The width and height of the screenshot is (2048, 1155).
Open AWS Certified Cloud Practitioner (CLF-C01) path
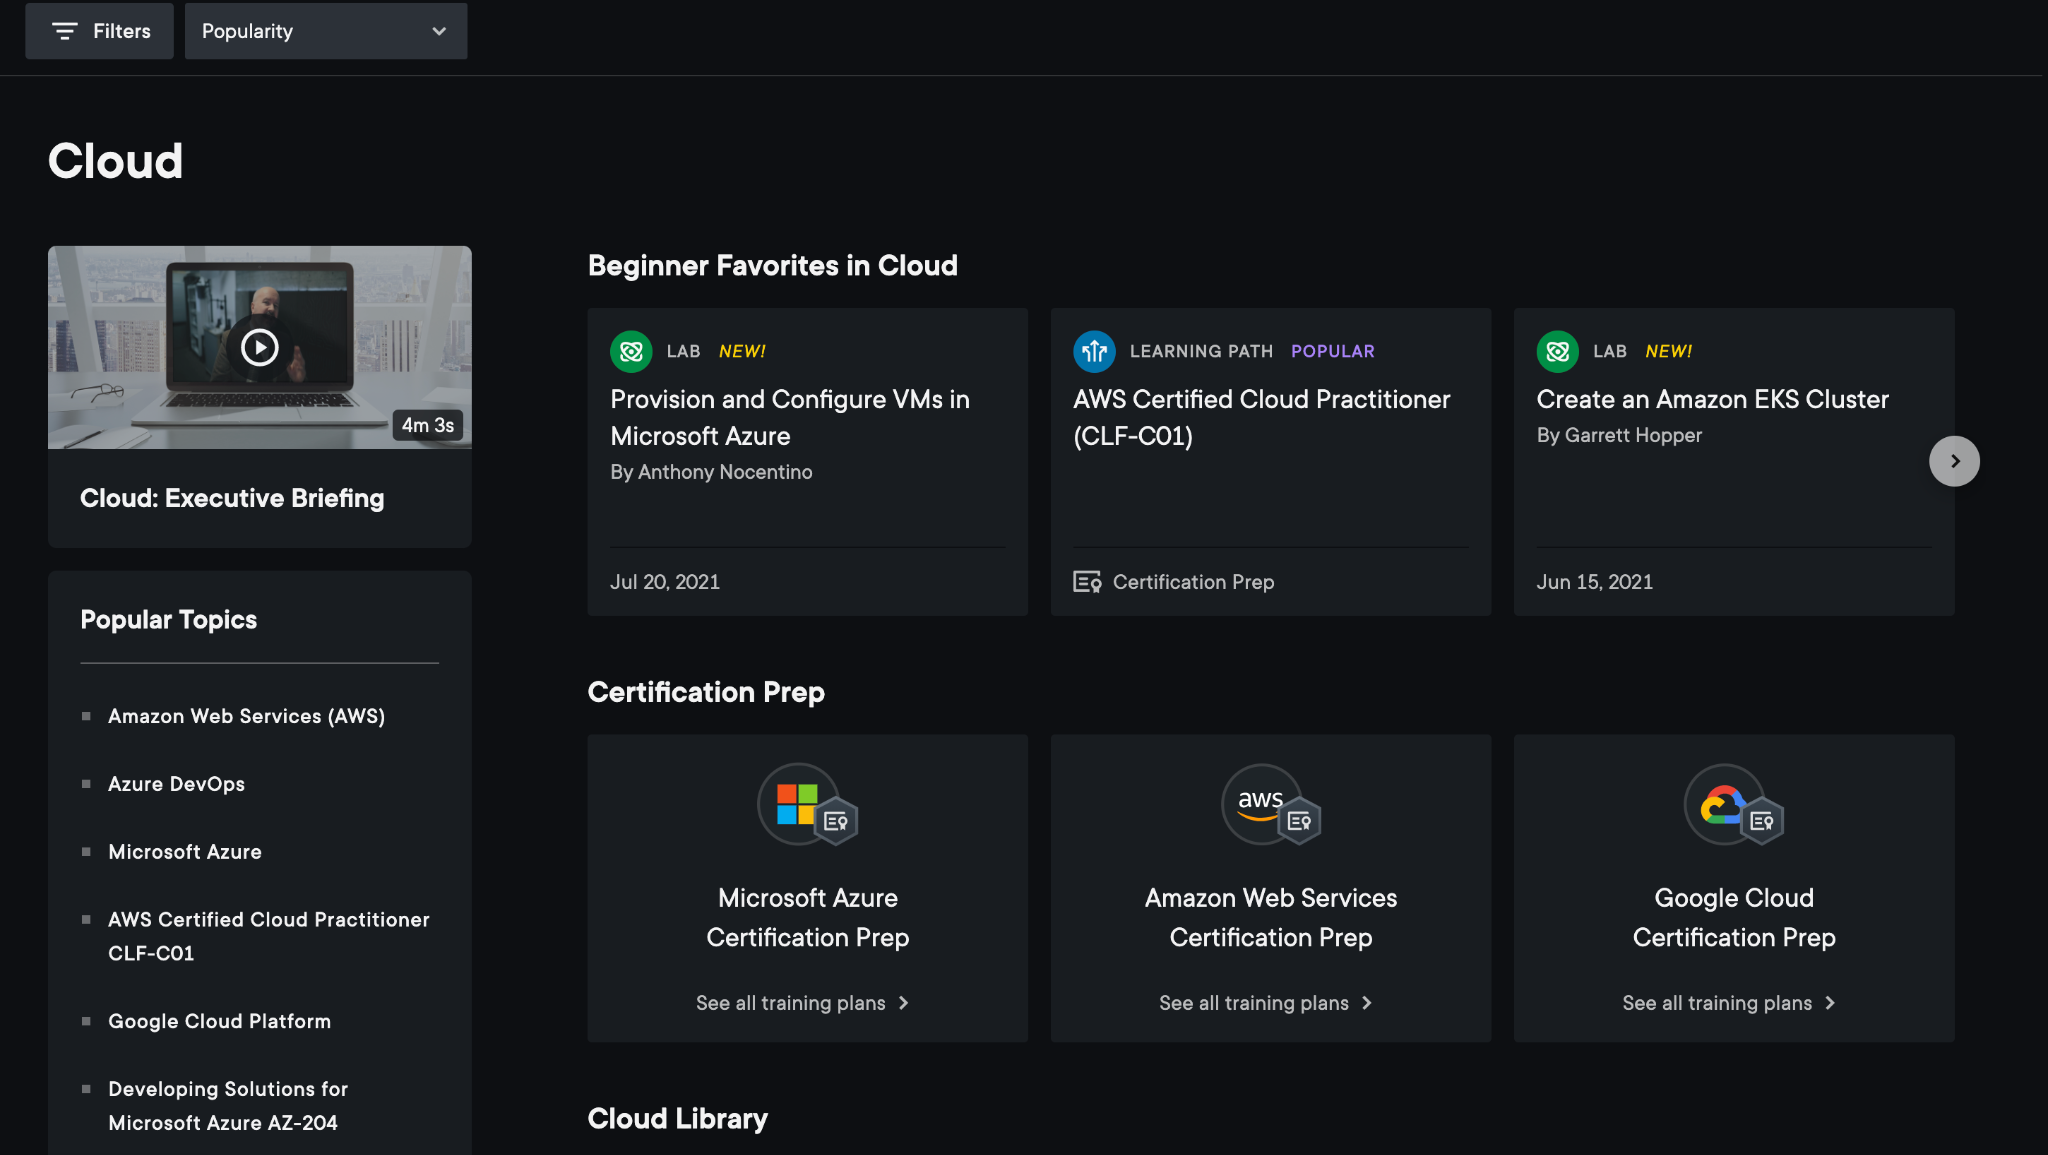1261,417
